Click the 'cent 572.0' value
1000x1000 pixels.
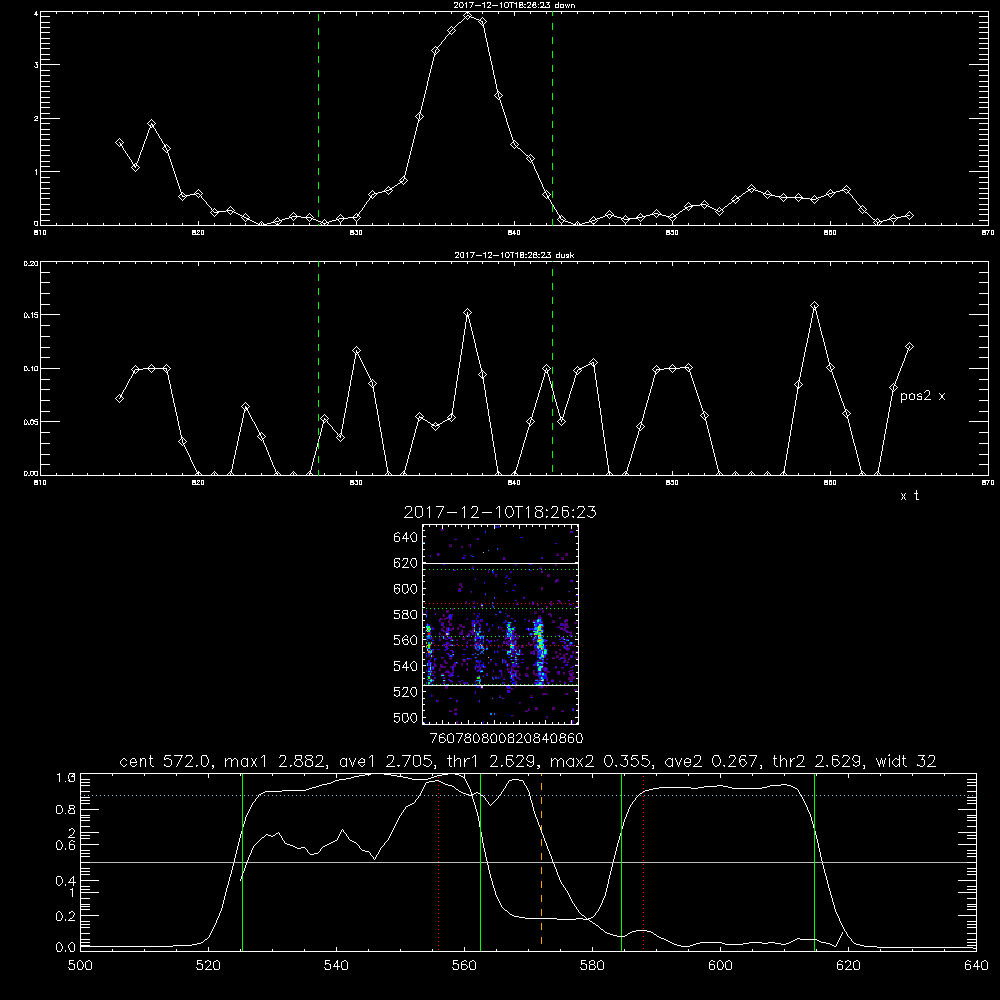pos(167,761)
